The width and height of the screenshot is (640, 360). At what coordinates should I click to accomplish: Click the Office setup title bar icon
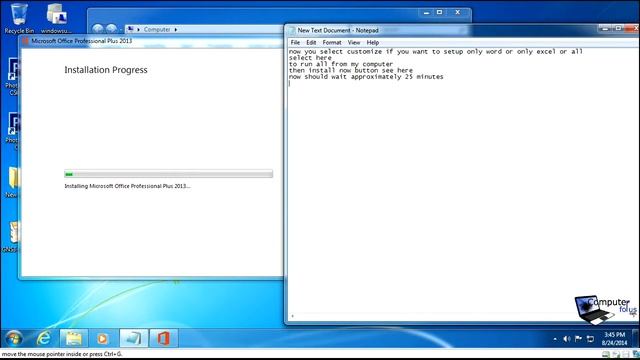(x=26, y=41)
